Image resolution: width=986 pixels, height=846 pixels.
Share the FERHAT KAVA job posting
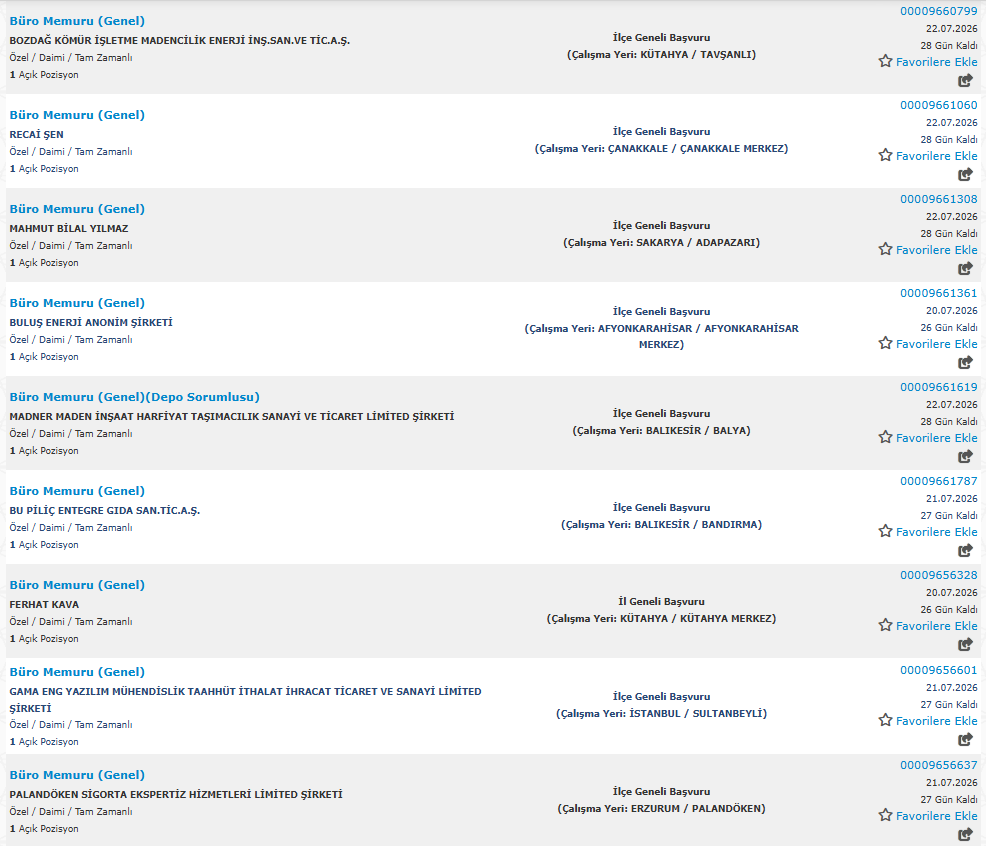[965, 644]
